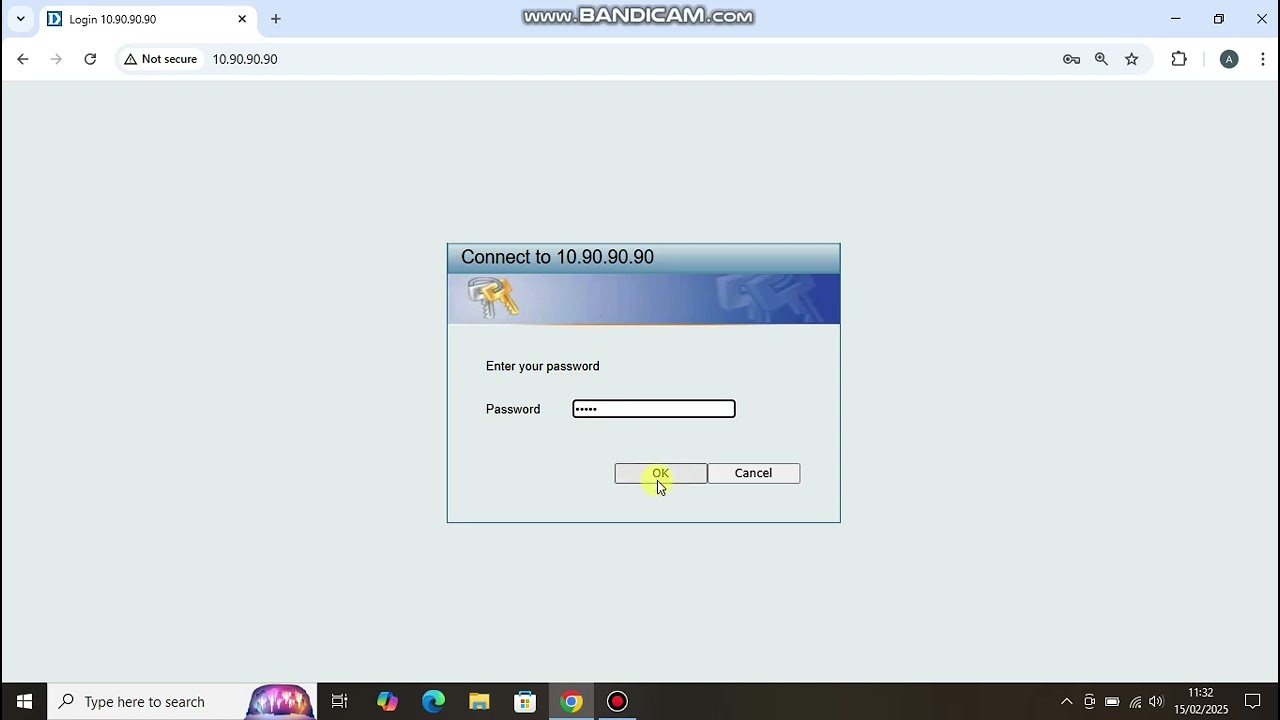Close the Login 10.90.90.90 tab
The width and height of the screenshot is (1280, 720).
(x=242, y=19)
